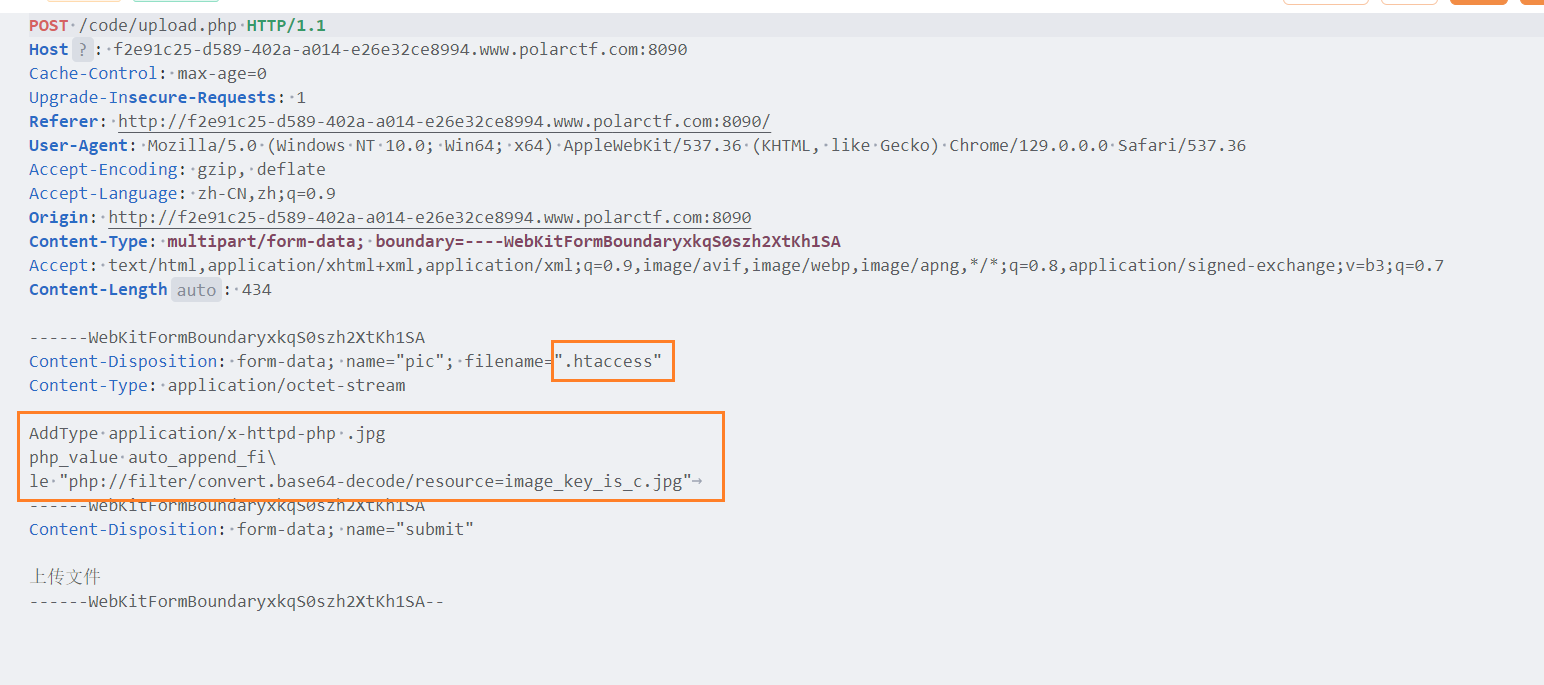The height and width of the screenshot is (685, 1544).
Task: Click the max-age=0 value
Action: (x=222, y=73)
